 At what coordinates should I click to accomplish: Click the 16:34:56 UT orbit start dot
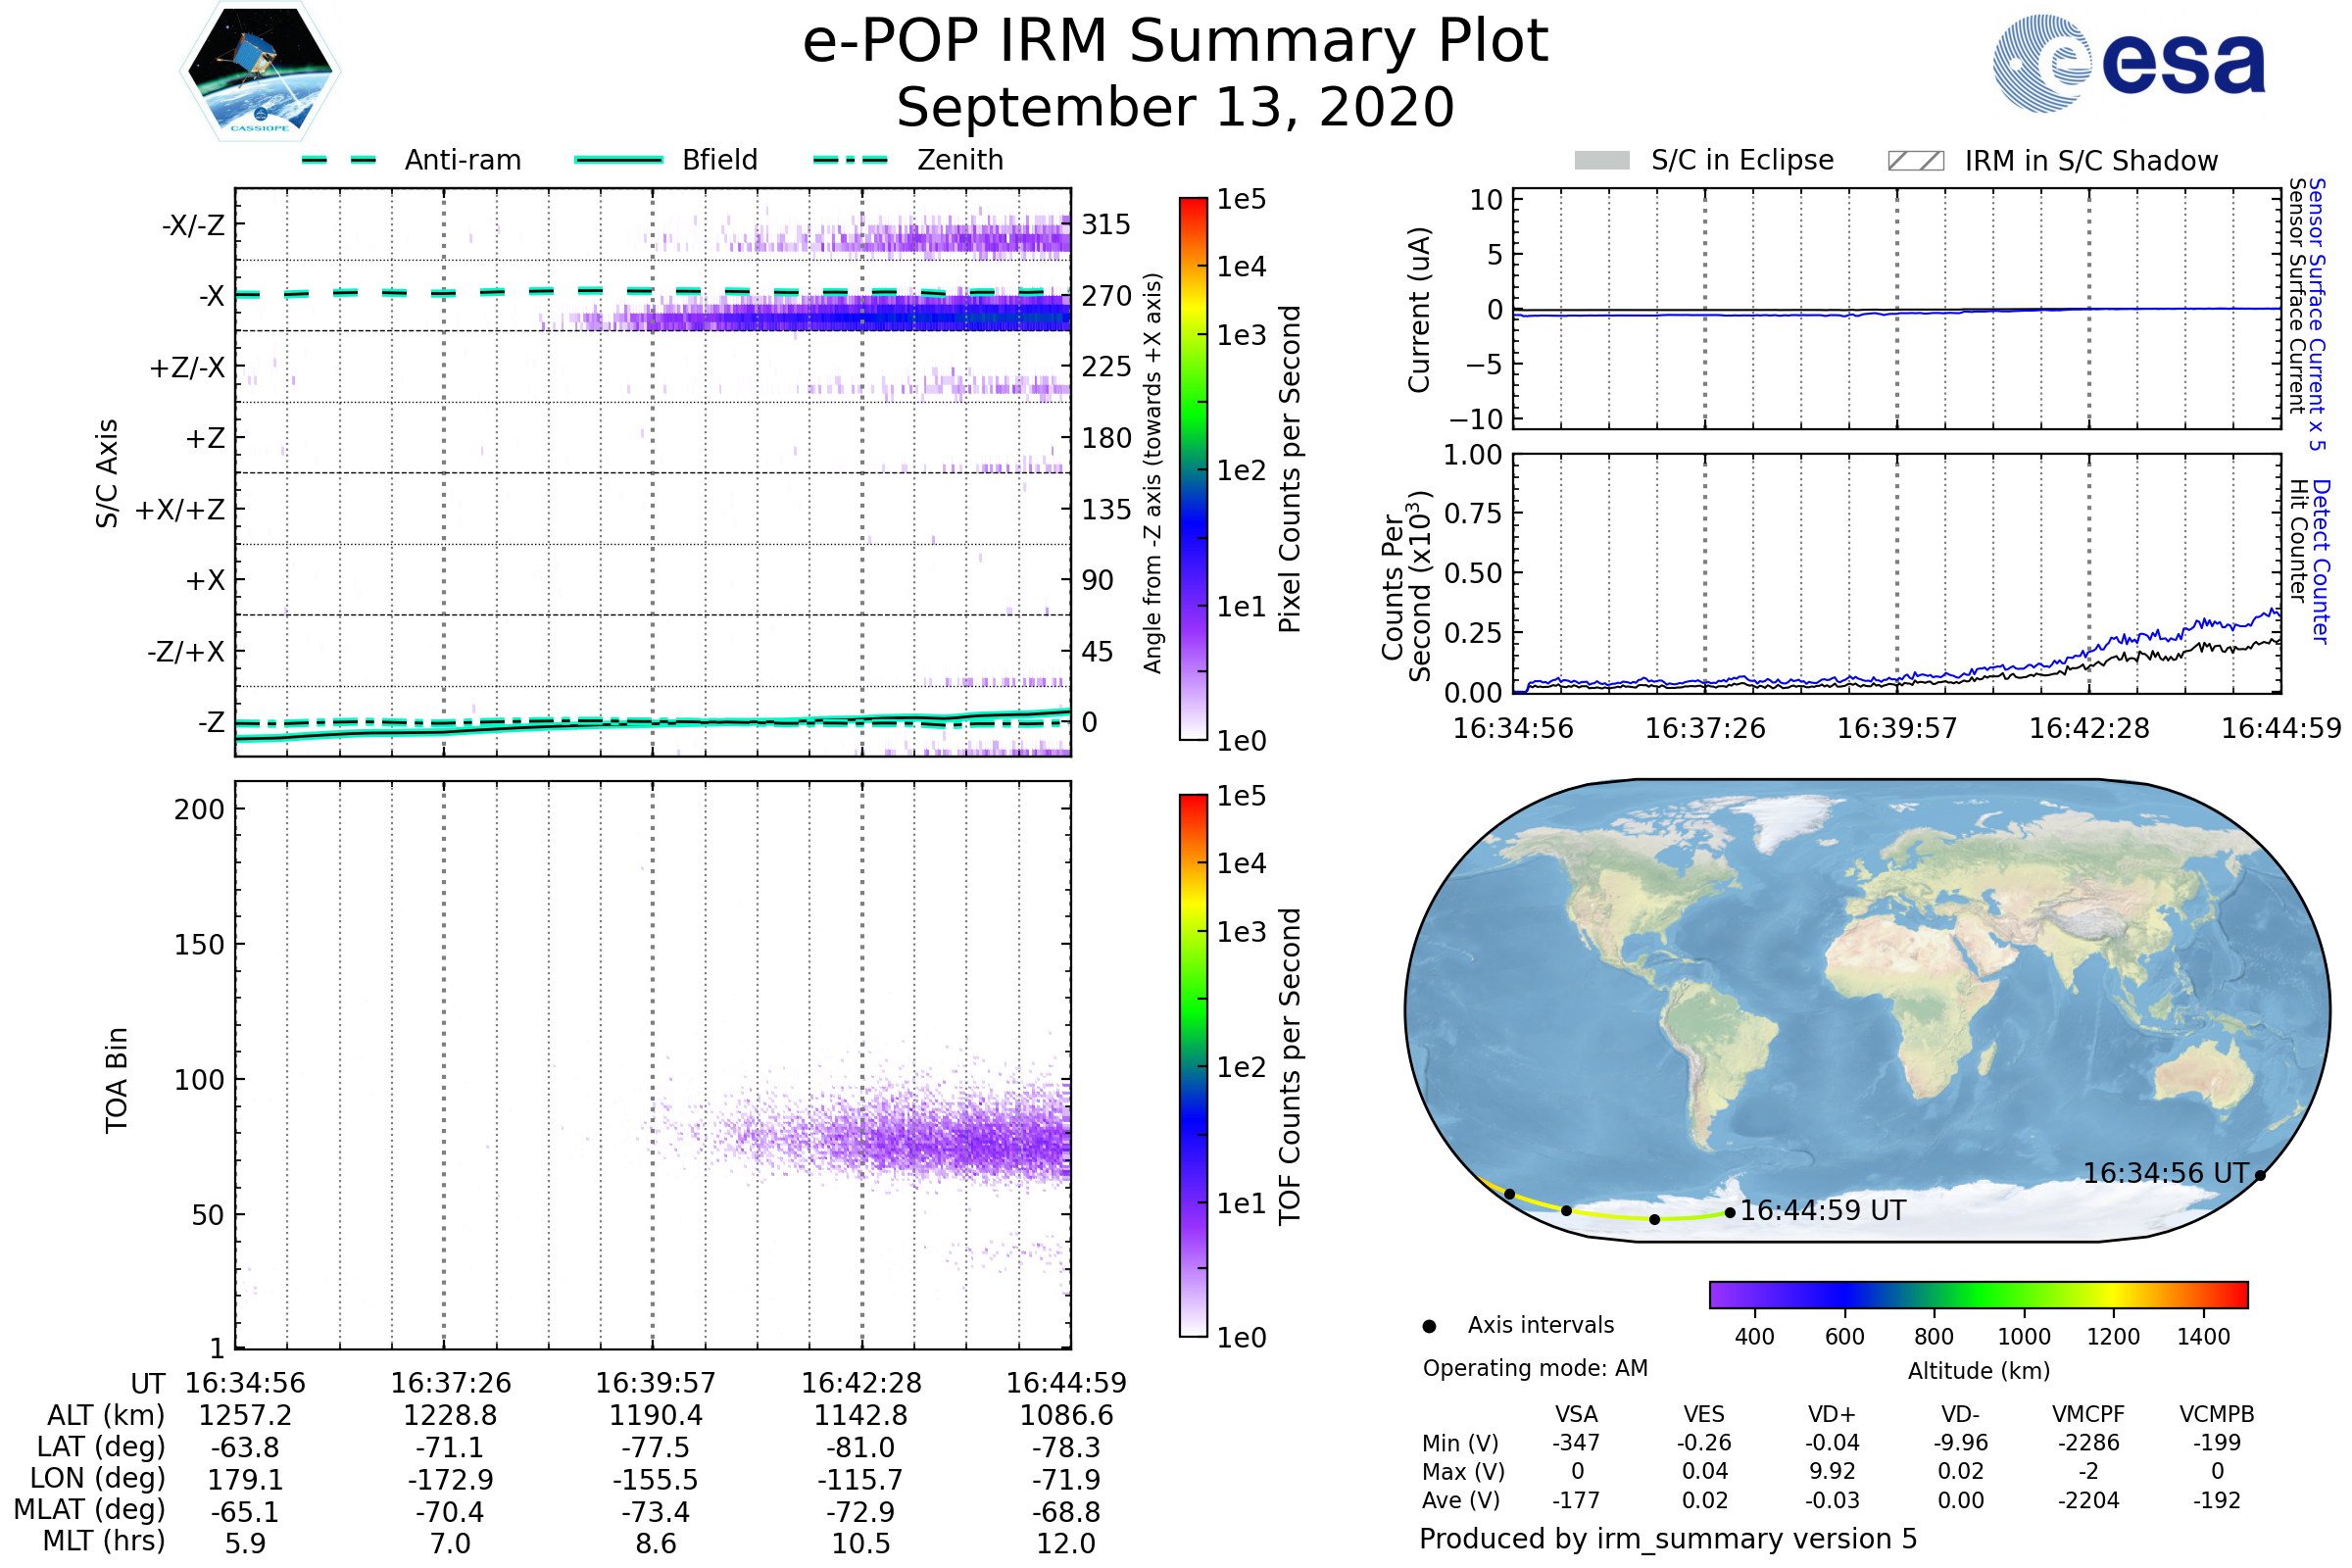(x=2261, y=1176)
